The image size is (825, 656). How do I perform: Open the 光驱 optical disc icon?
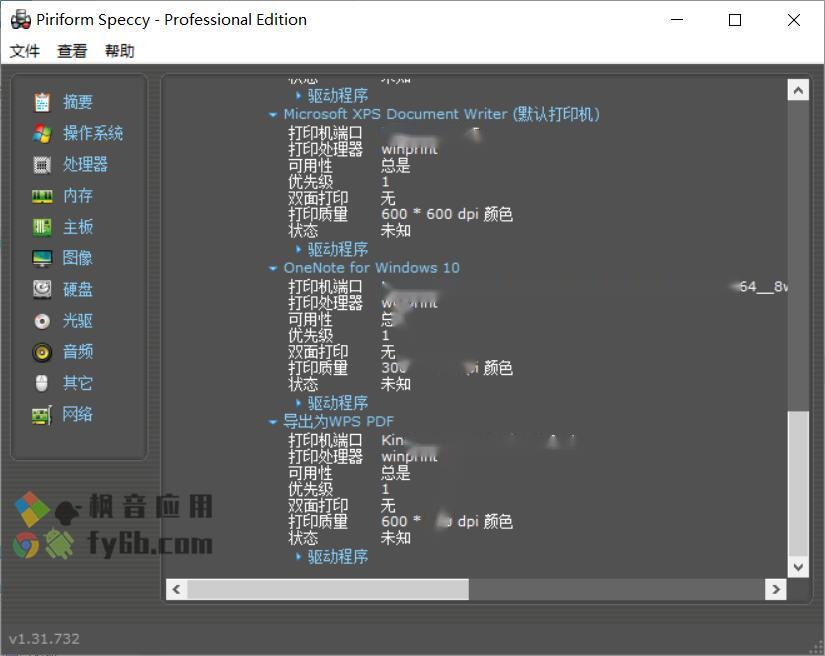tap(42, 321)
